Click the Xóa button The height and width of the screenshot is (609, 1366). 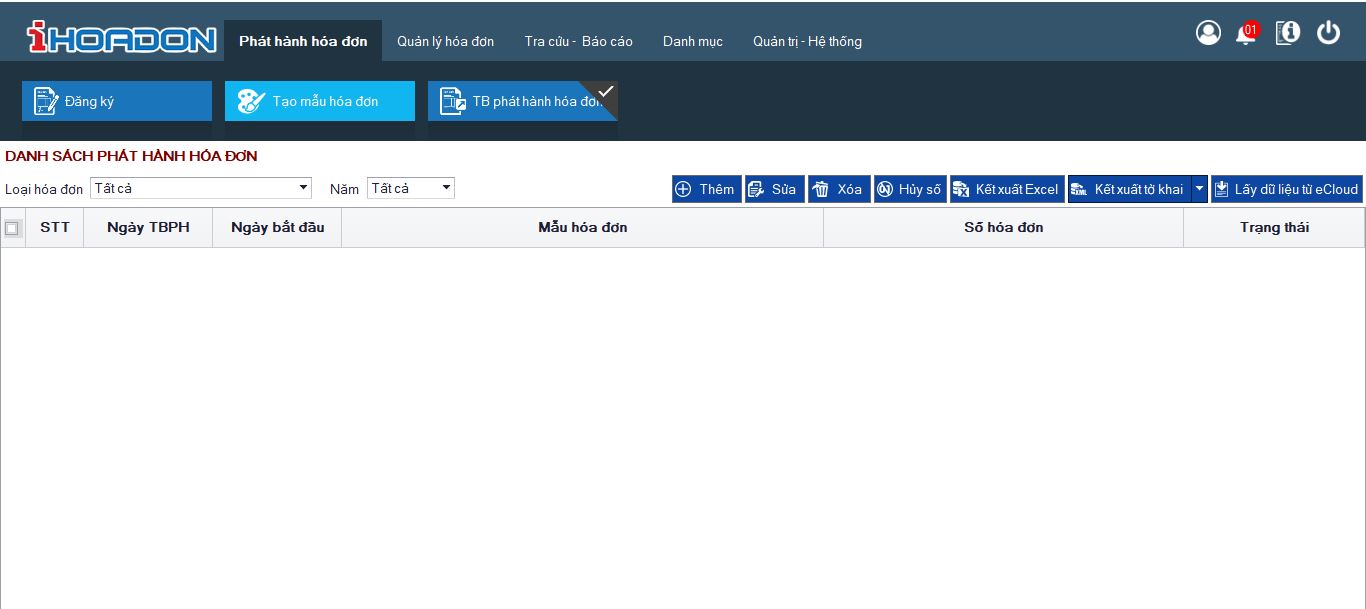pos(838,189)
